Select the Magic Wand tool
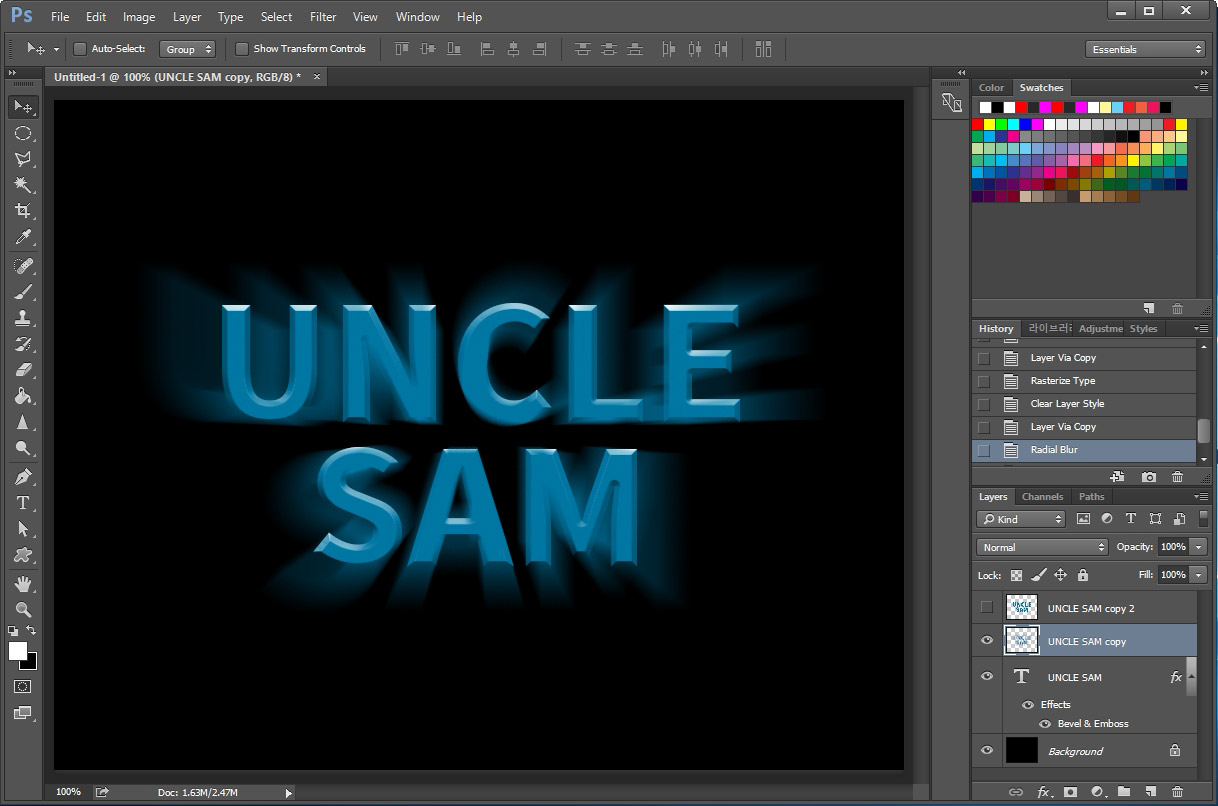The image size is (1218, 806). tap(23, 185)
